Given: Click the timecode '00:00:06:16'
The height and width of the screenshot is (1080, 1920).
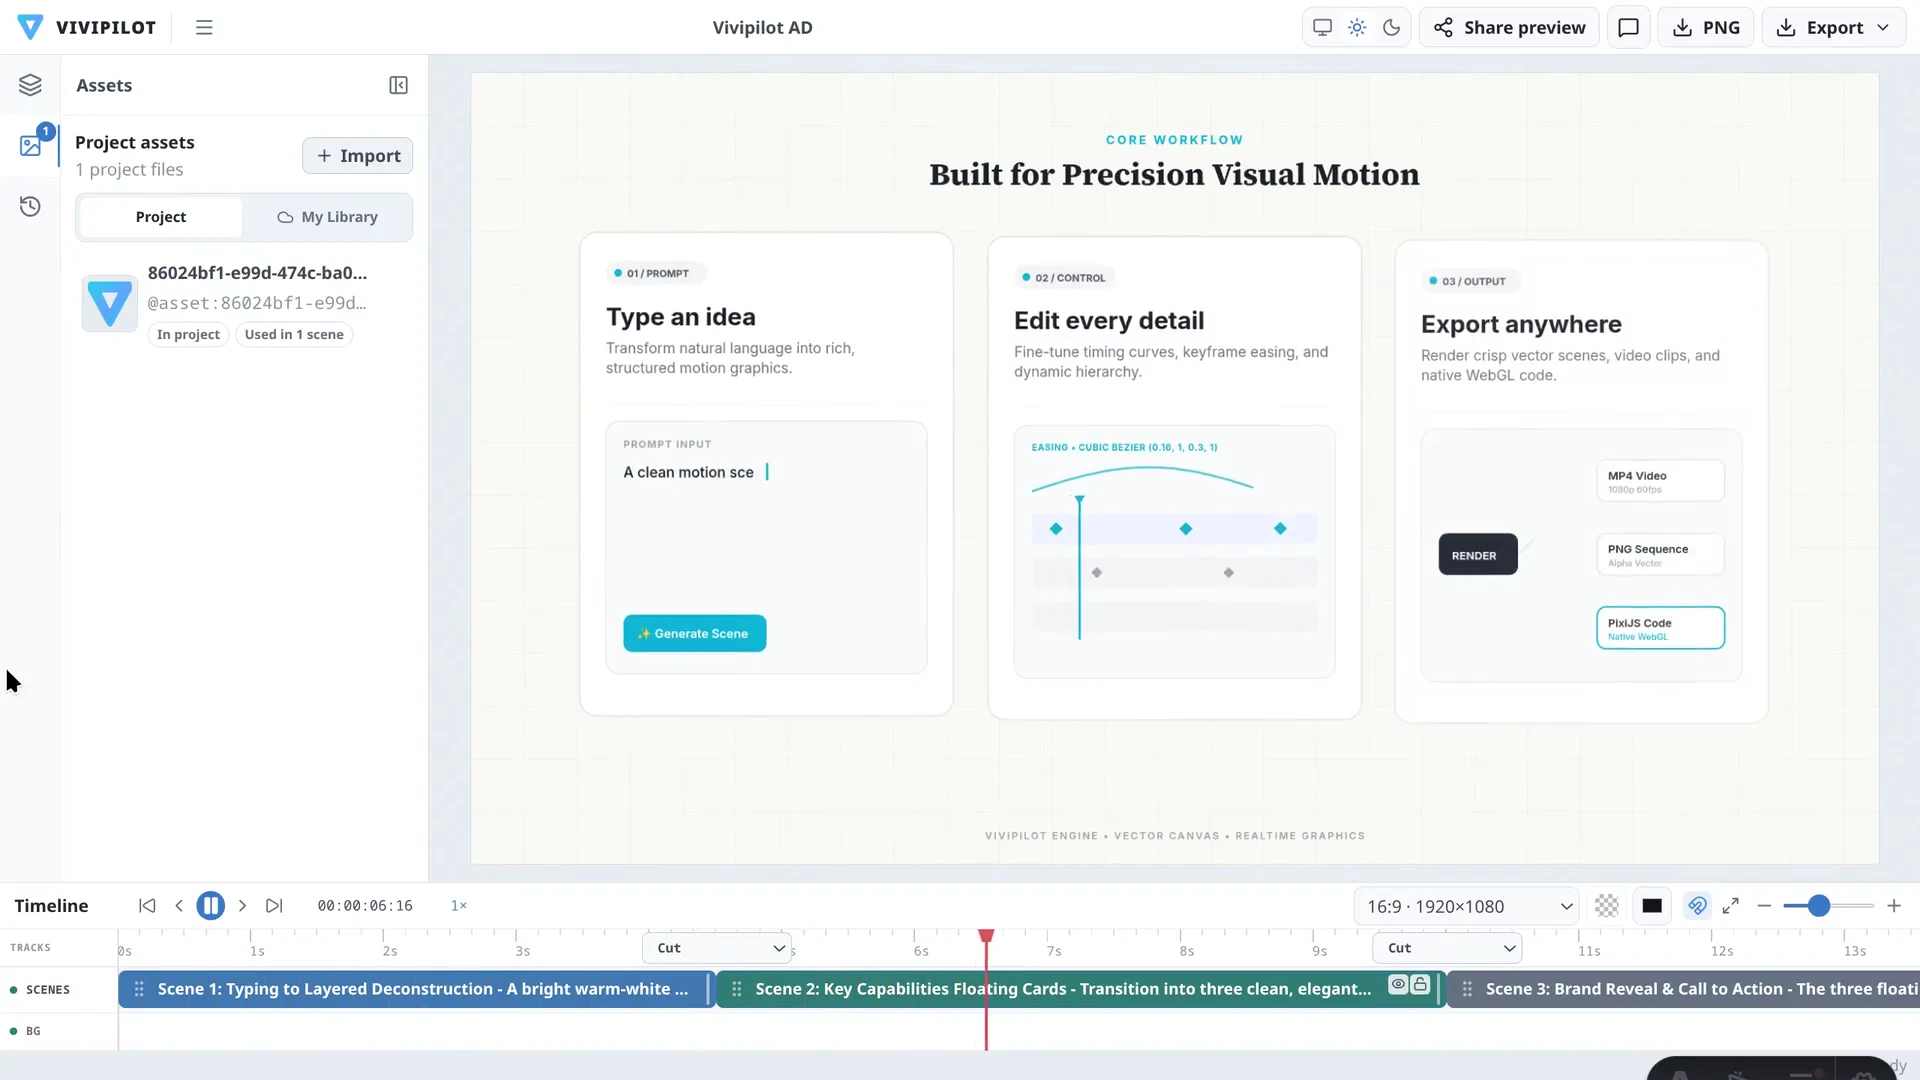Looking at the screenshot, I should [x=365, y=906].
